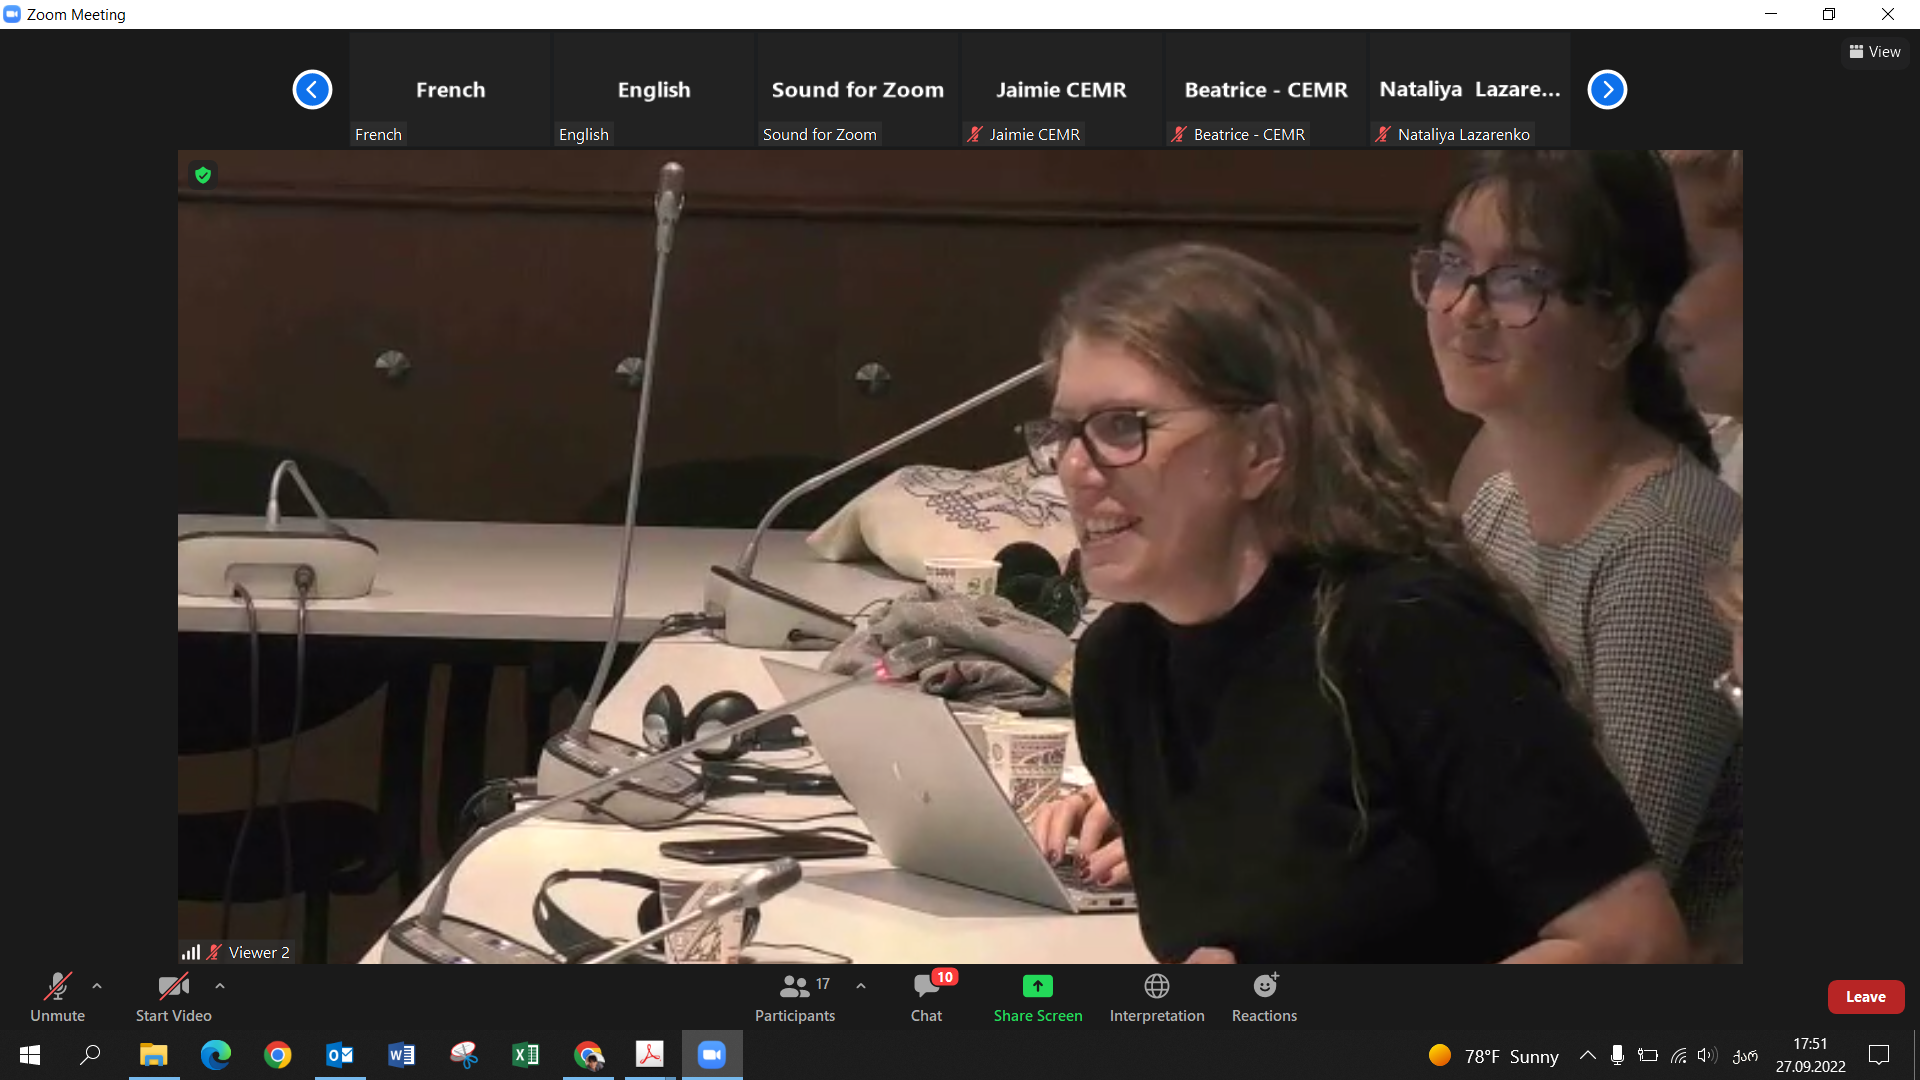The width and height of the screenshot is (1920, 1080).
Task: Go to previous participants page arrow
Action: (312, 90)
